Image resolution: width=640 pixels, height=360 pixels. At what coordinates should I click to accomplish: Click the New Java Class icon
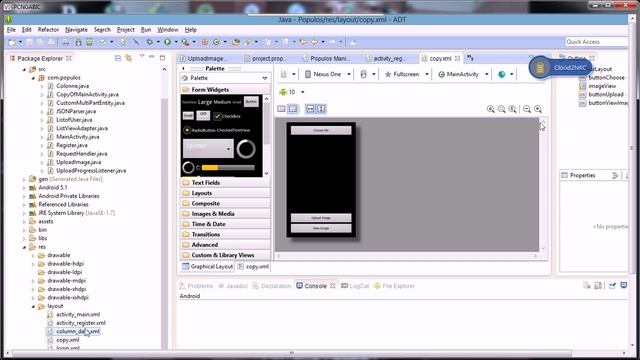(216, 42)
